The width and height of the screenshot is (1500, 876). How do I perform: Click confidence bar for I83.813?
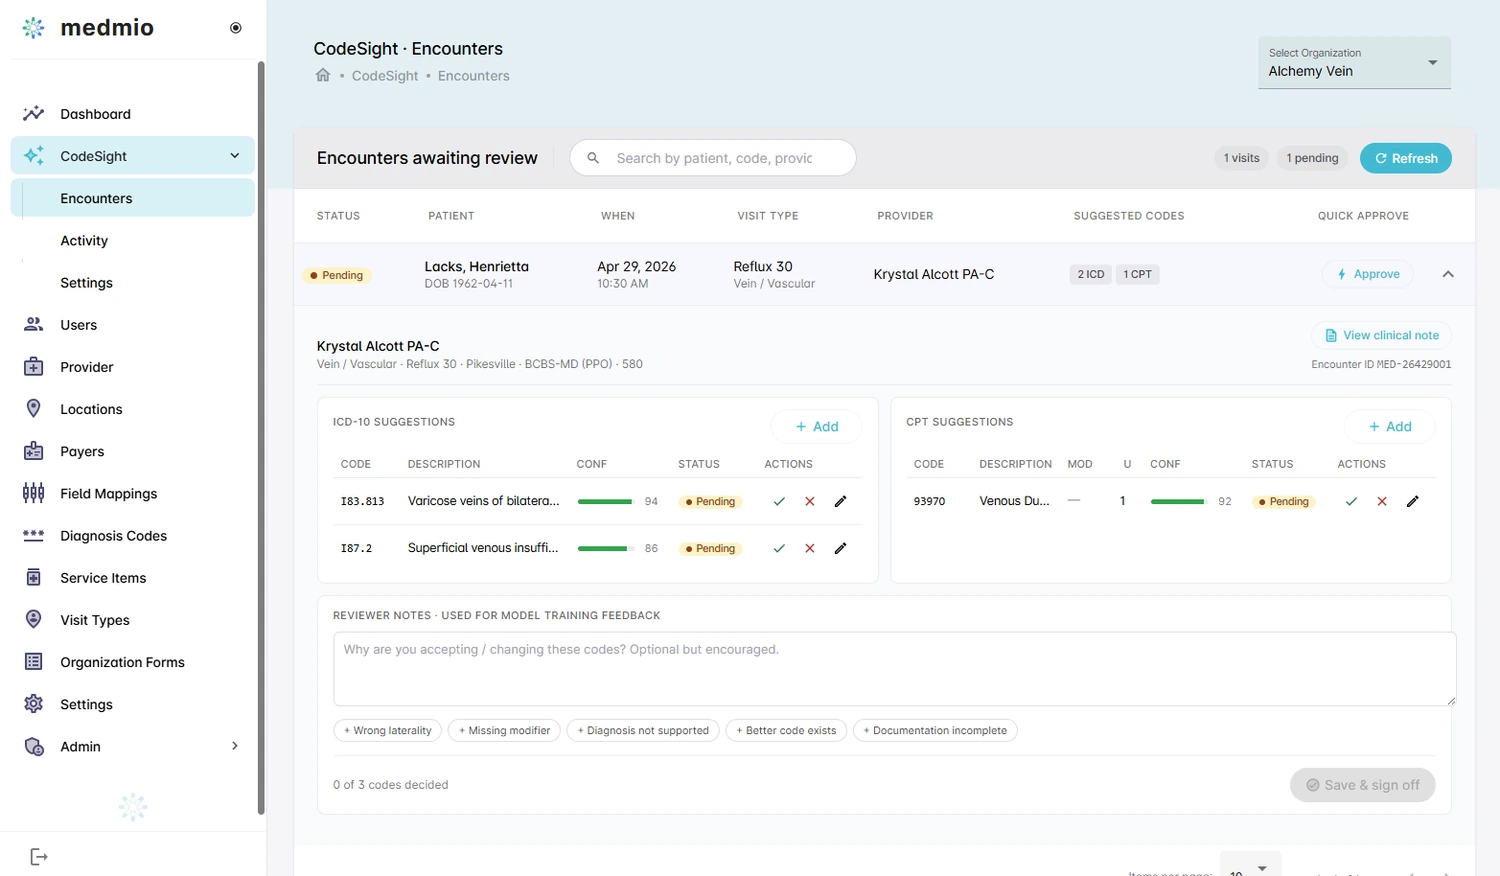pos(606,501)
